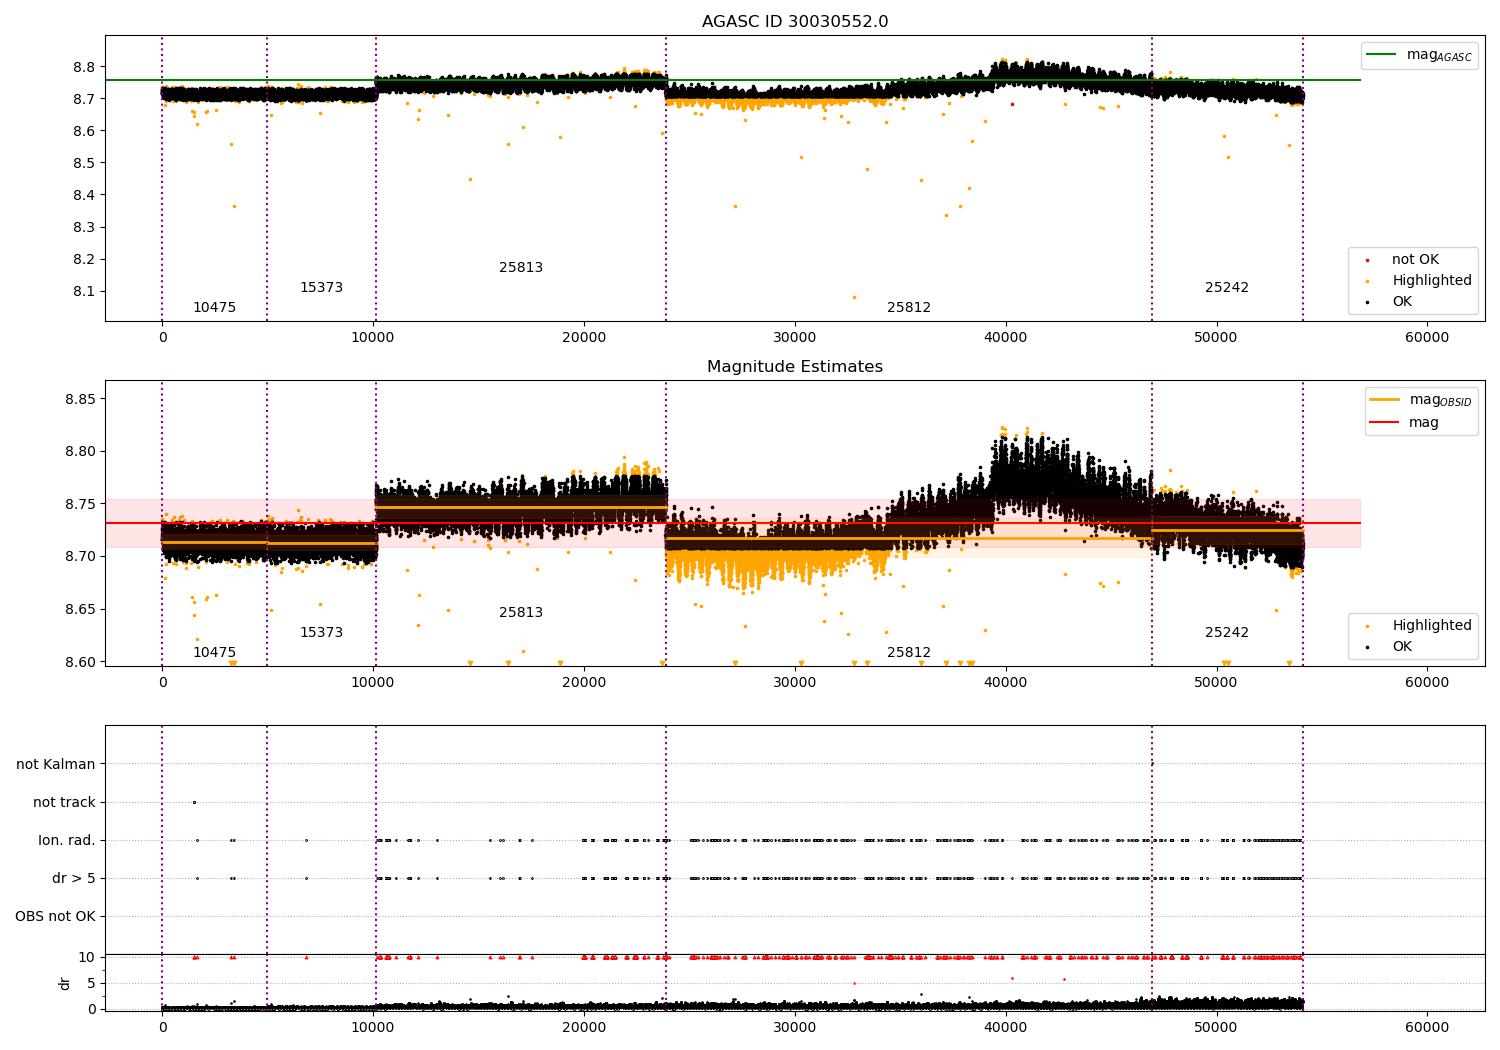Click 'Highlighted' legend entry in middle plot

coord(1420,625)
